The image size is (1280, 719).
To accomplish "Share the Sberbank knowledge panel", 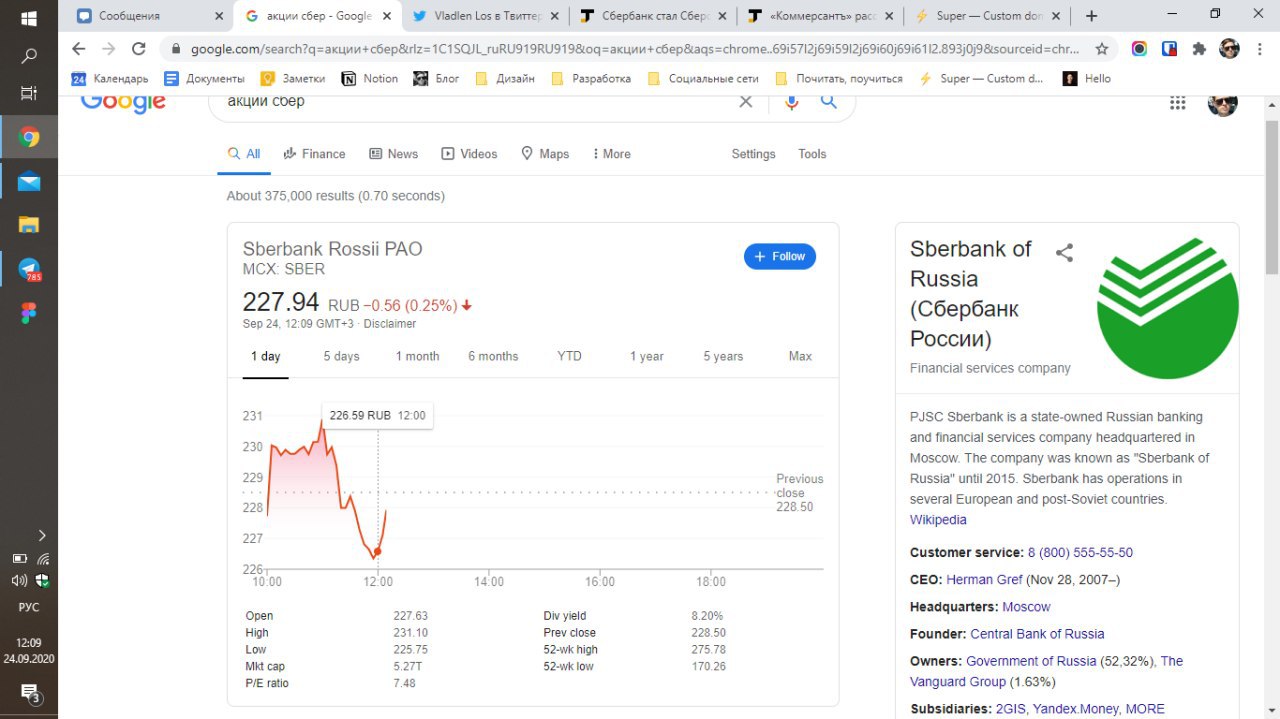I will (1064, 253).
